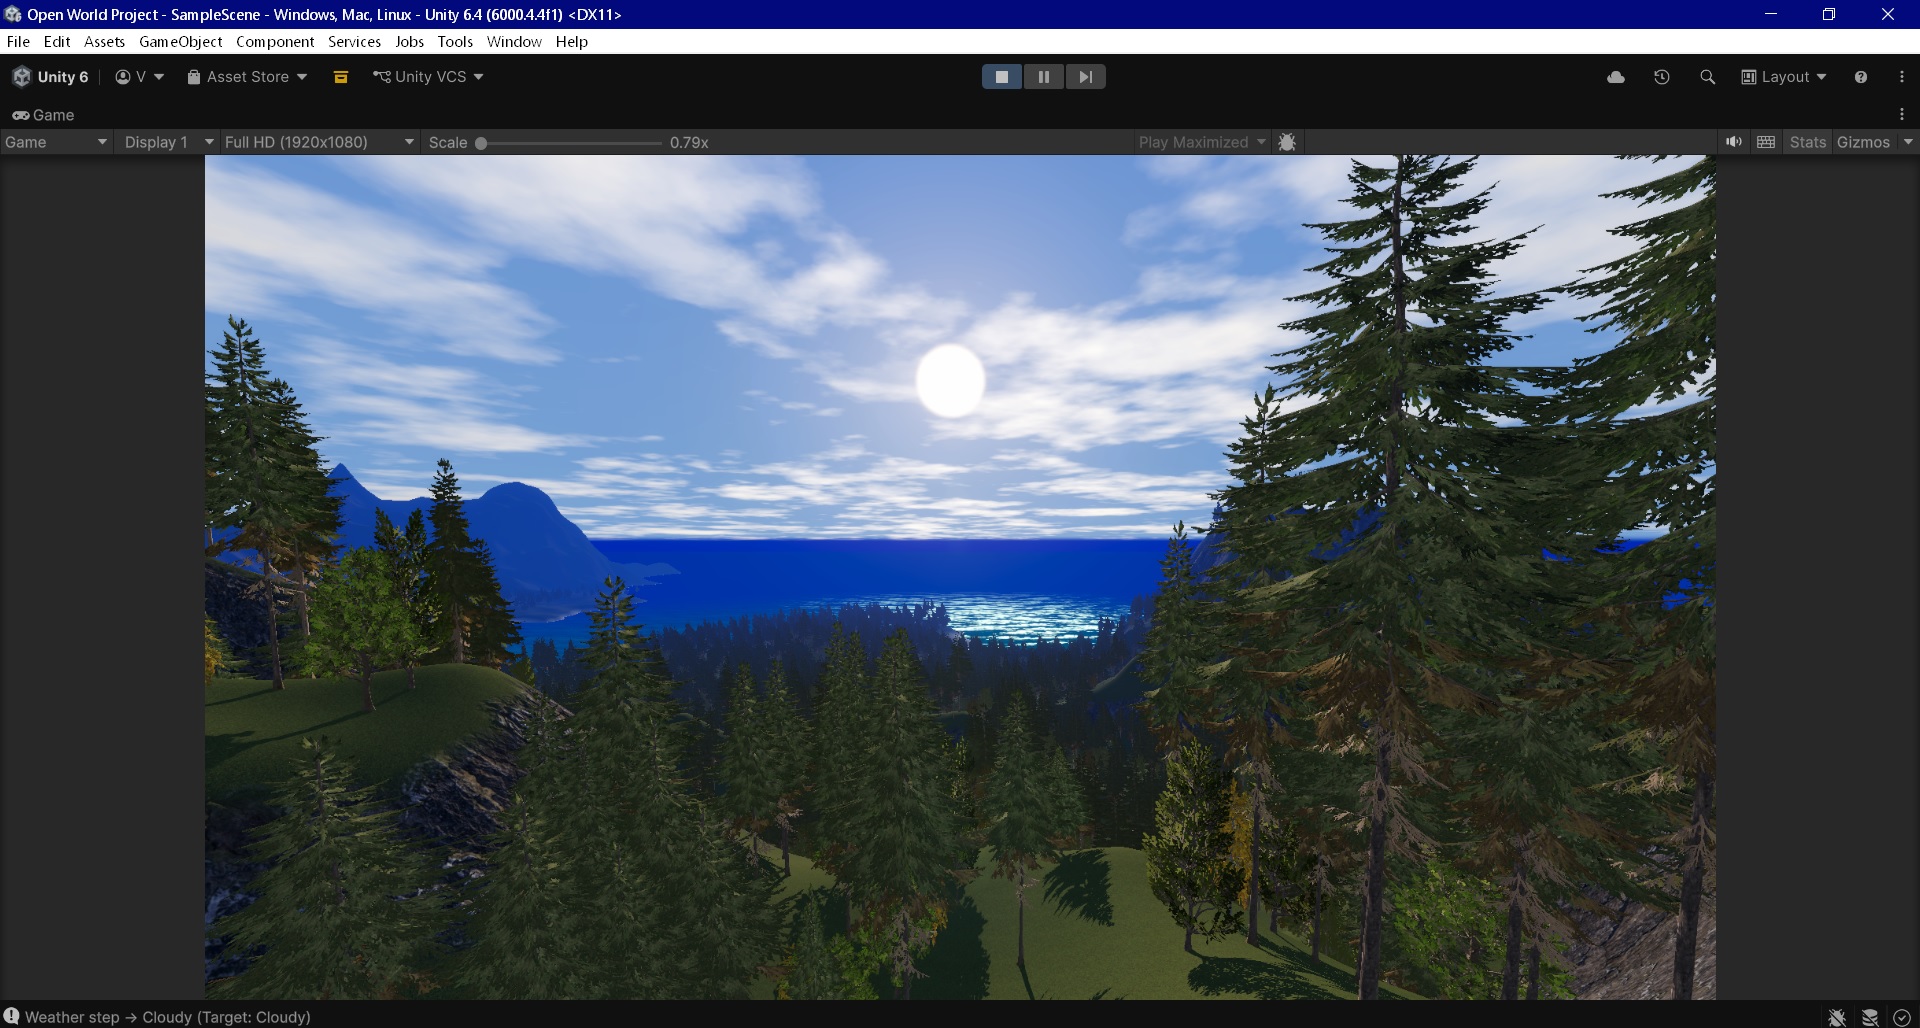Toggle Unity shortcuts keyboard icon
This screenshot has height=1028, width=1920.
click(x=1766, y=142)
